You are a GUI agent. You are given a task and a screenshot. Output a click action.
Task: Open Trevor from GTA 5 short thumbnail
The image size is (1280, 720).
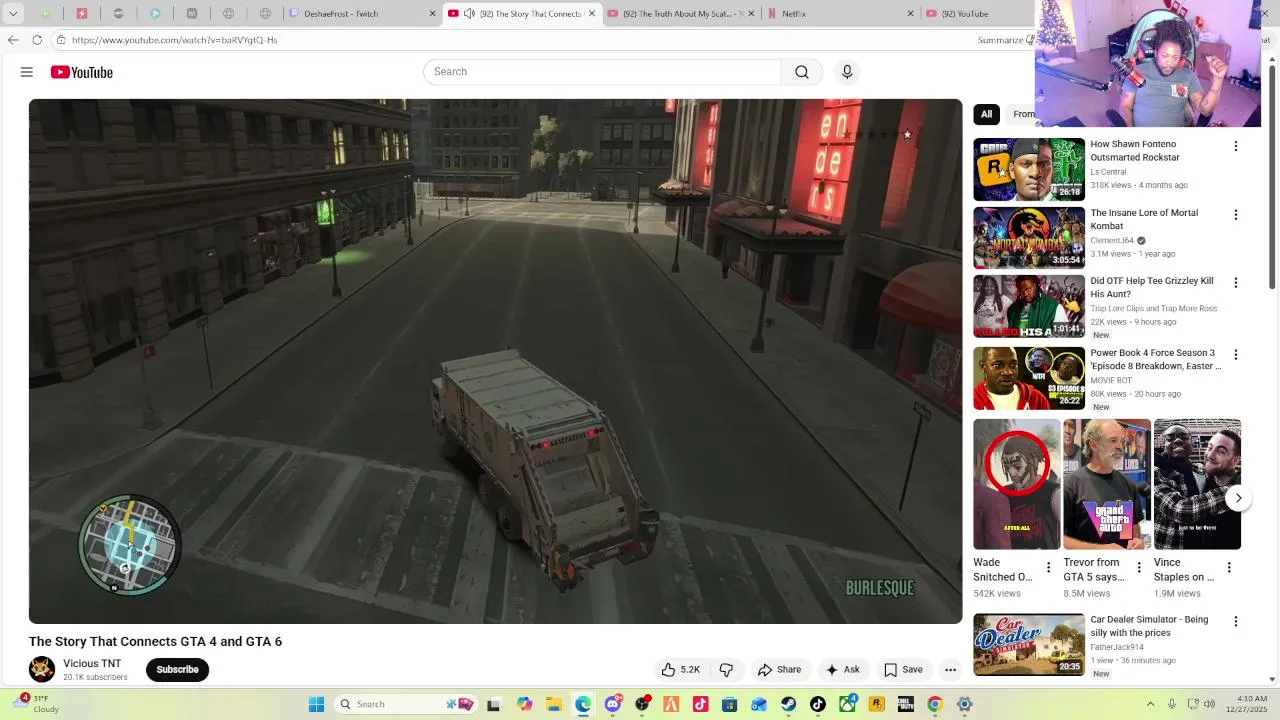(x=1107, y=484)
